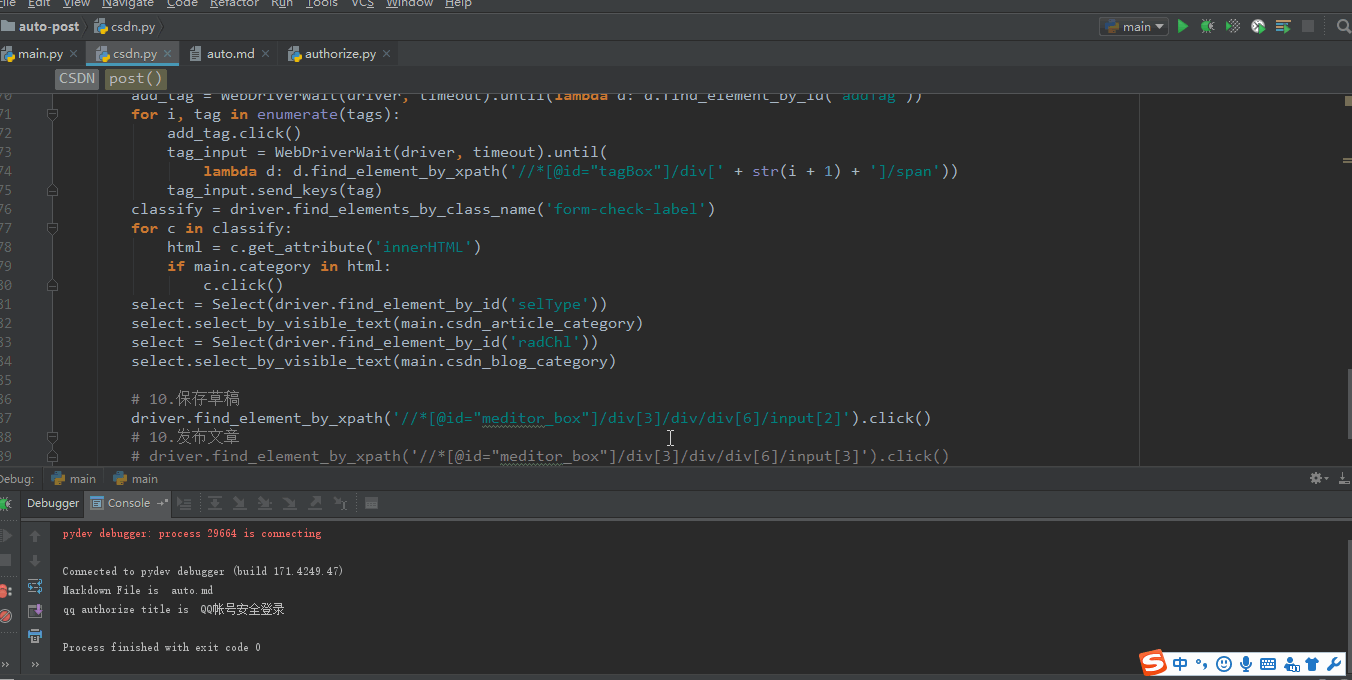This screenshot has width=1352, height=680.
Task: Open Sogou emoji smiley panel
Action: tap(1223, 664)
